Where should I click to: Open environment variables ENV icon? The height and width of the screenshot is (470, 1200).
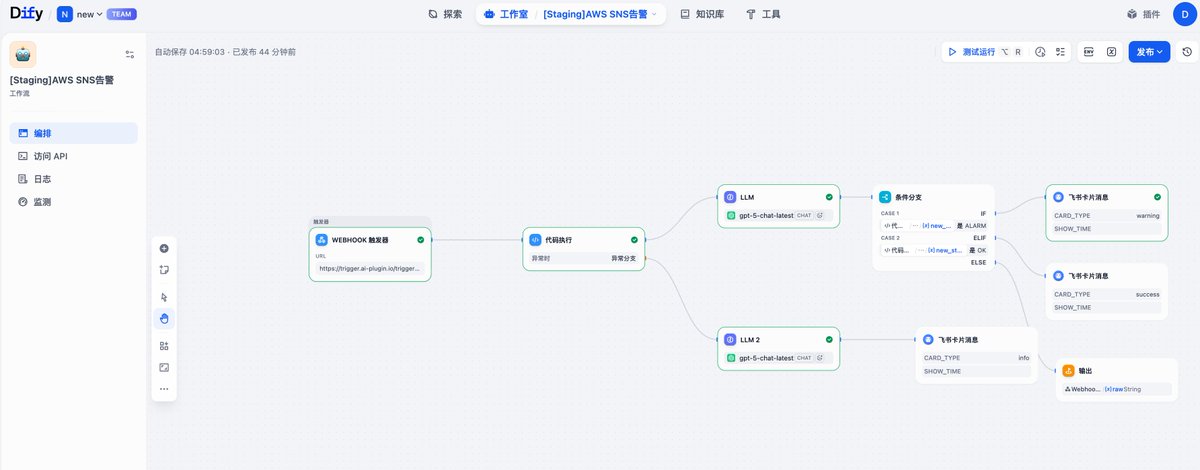[x=1089, y=51]
